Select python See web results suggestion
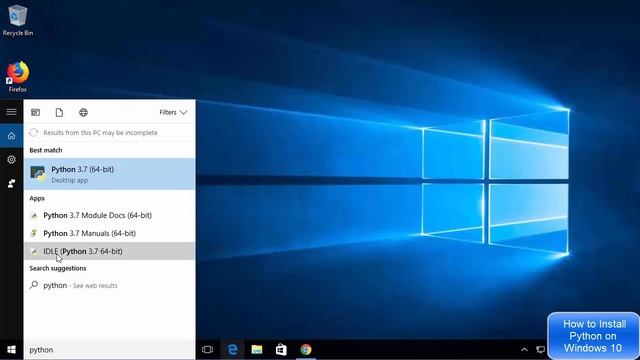The width and height of the screenshot is (640, 360). click(x=109, y=285)
